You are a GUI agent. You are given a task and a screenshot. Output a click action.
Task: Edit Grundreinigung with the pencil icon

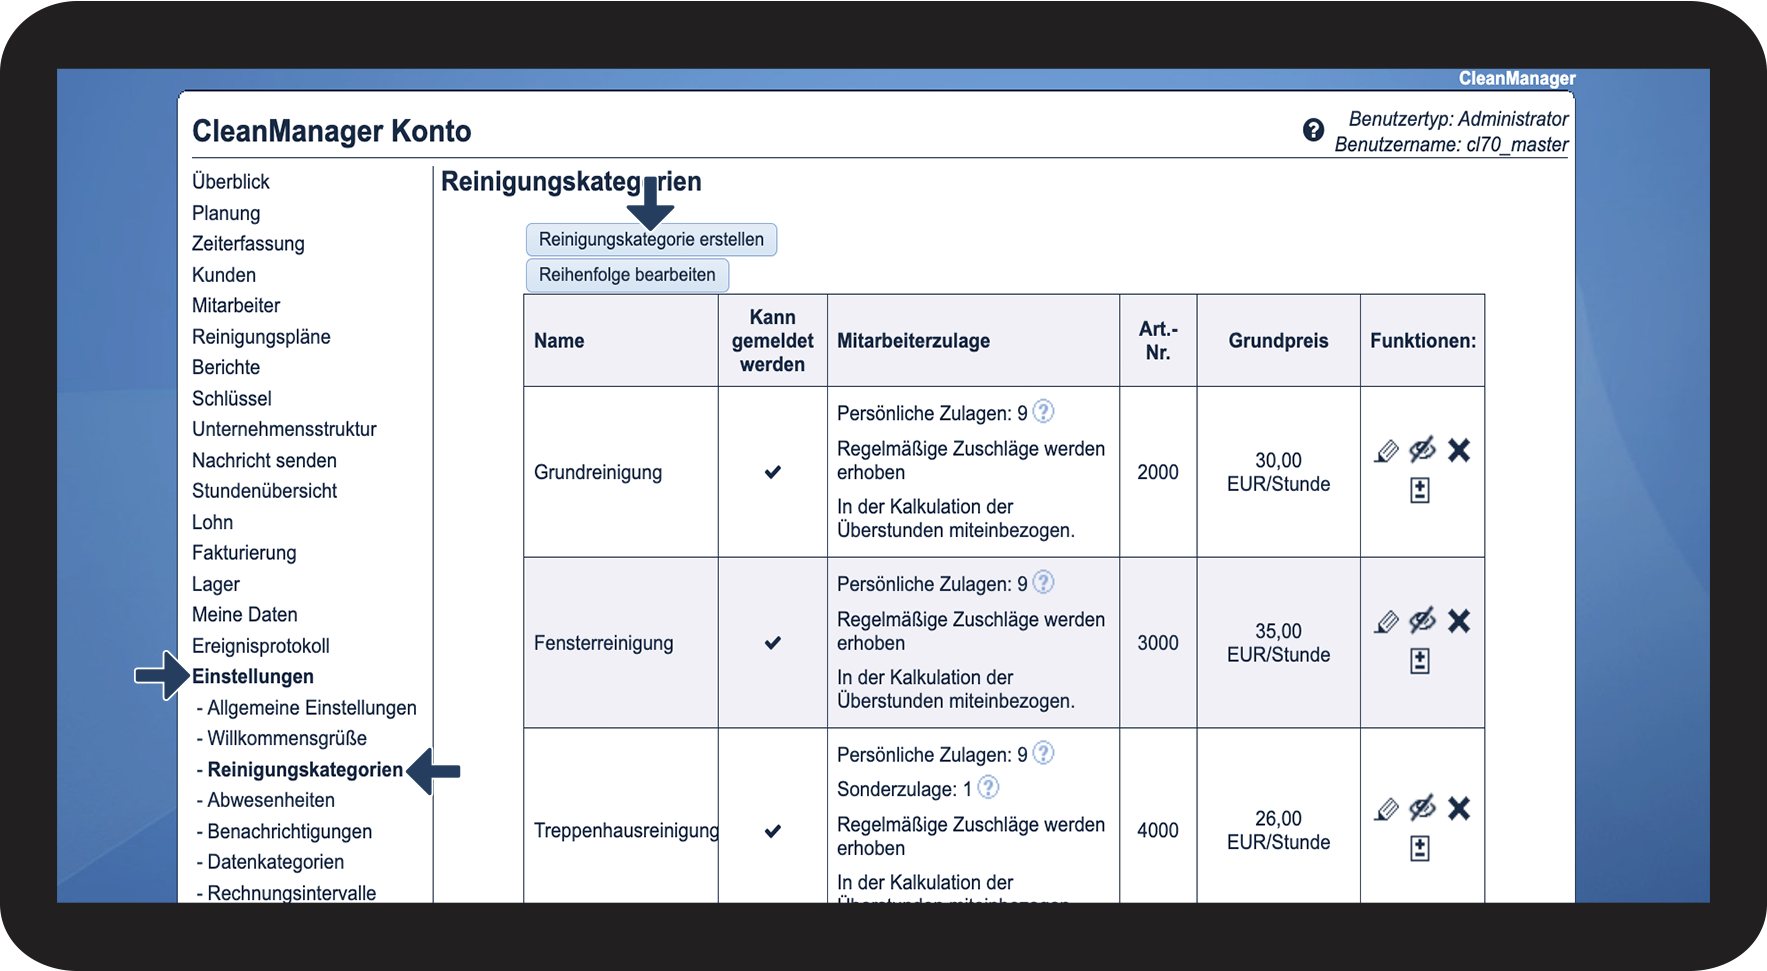point(1386,451)
